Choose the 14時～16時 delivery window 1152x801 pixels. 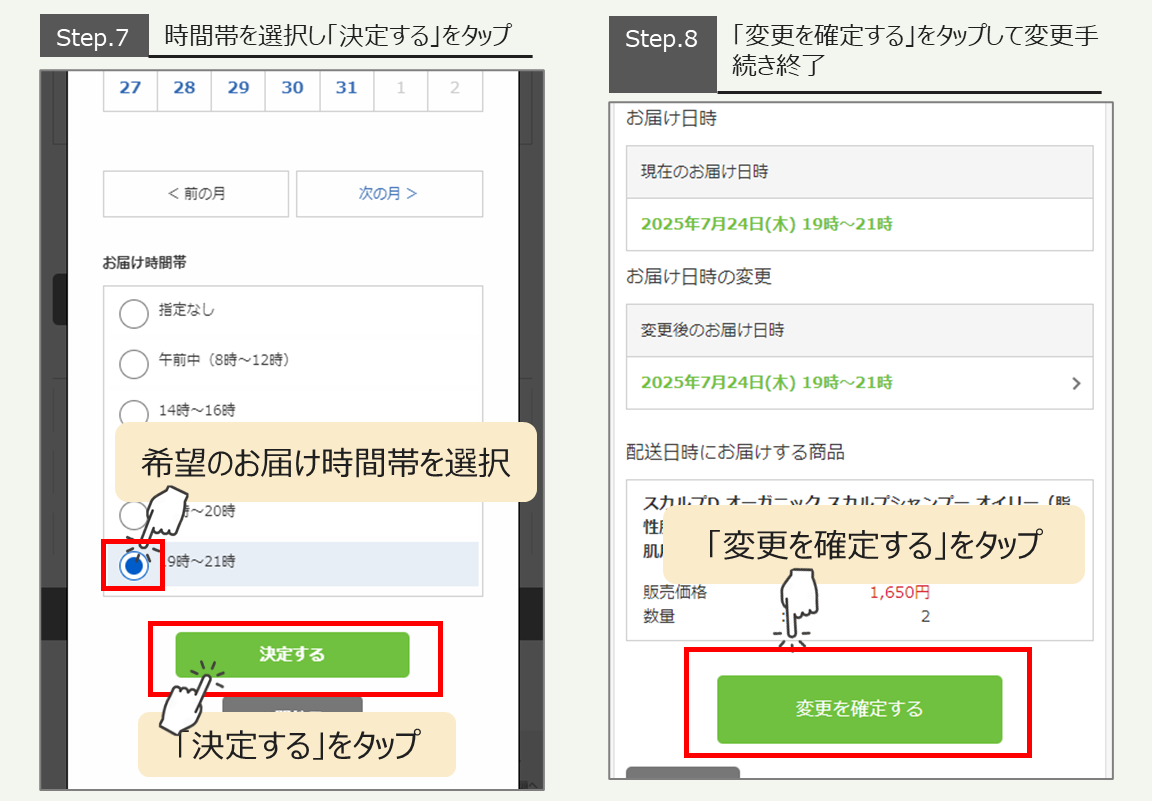coord(134,413)
